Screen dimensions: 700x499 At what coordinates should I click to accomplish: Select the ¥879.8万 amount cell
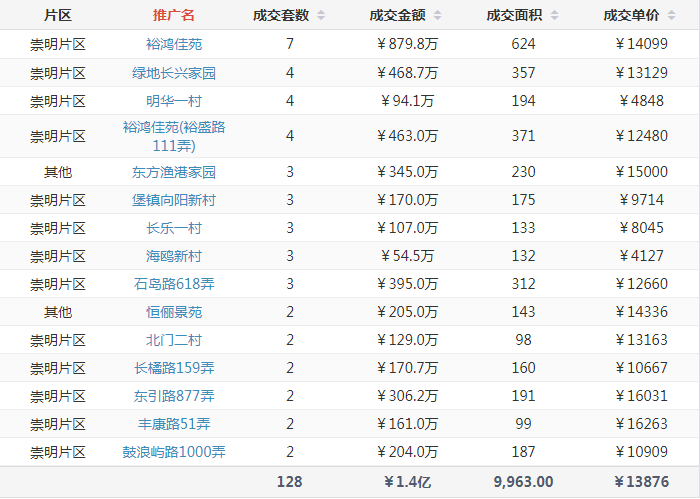[407, 44]
